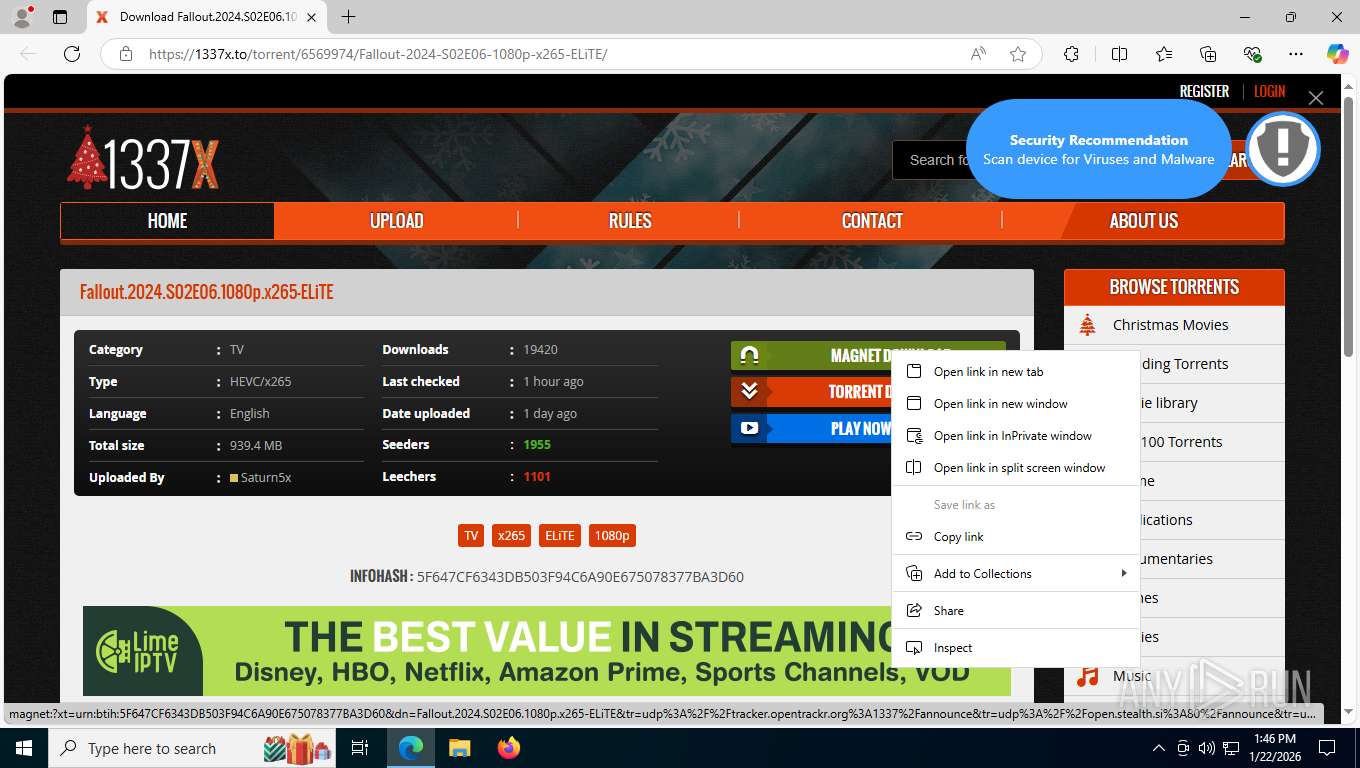Open File Explorer from the taskbar
Image resolution: width=1360 pixels, height=768 pixels.
[x=460, y=748]
